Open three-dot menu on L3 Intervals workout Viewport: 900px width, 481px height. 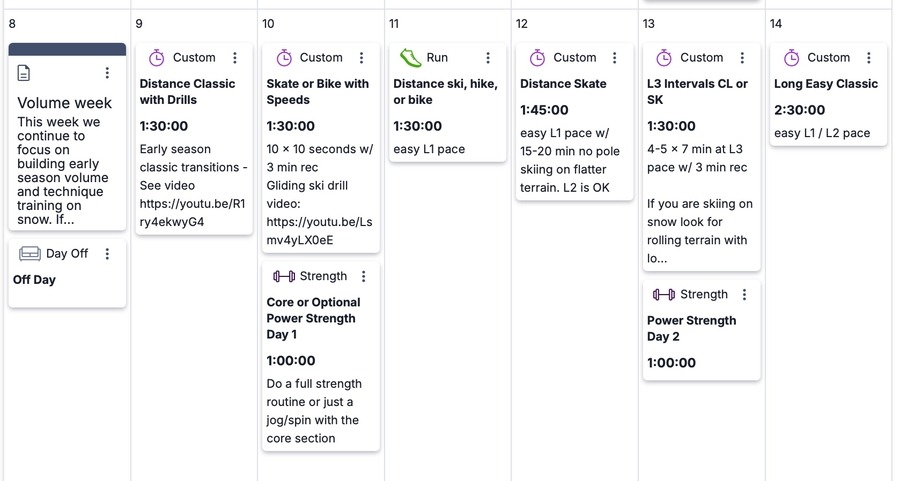click(742, 58)
